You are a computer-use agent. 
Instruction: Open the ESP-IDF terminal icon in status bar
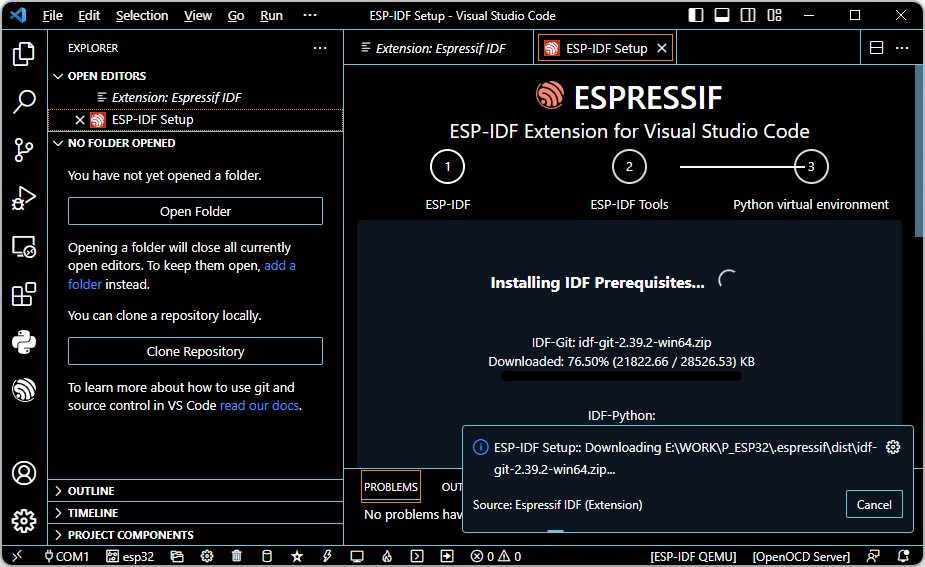pos(417,556)
